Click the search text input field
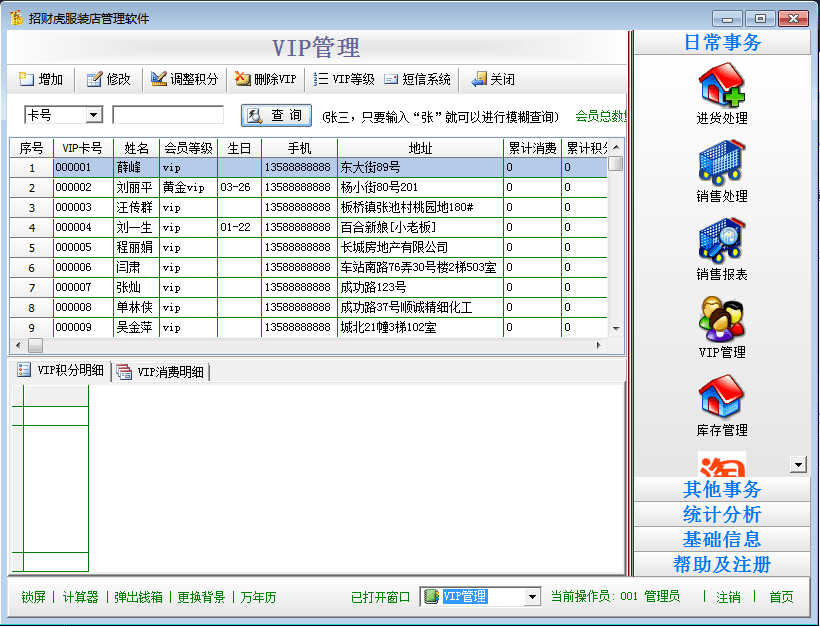 [x=167, y=116]
